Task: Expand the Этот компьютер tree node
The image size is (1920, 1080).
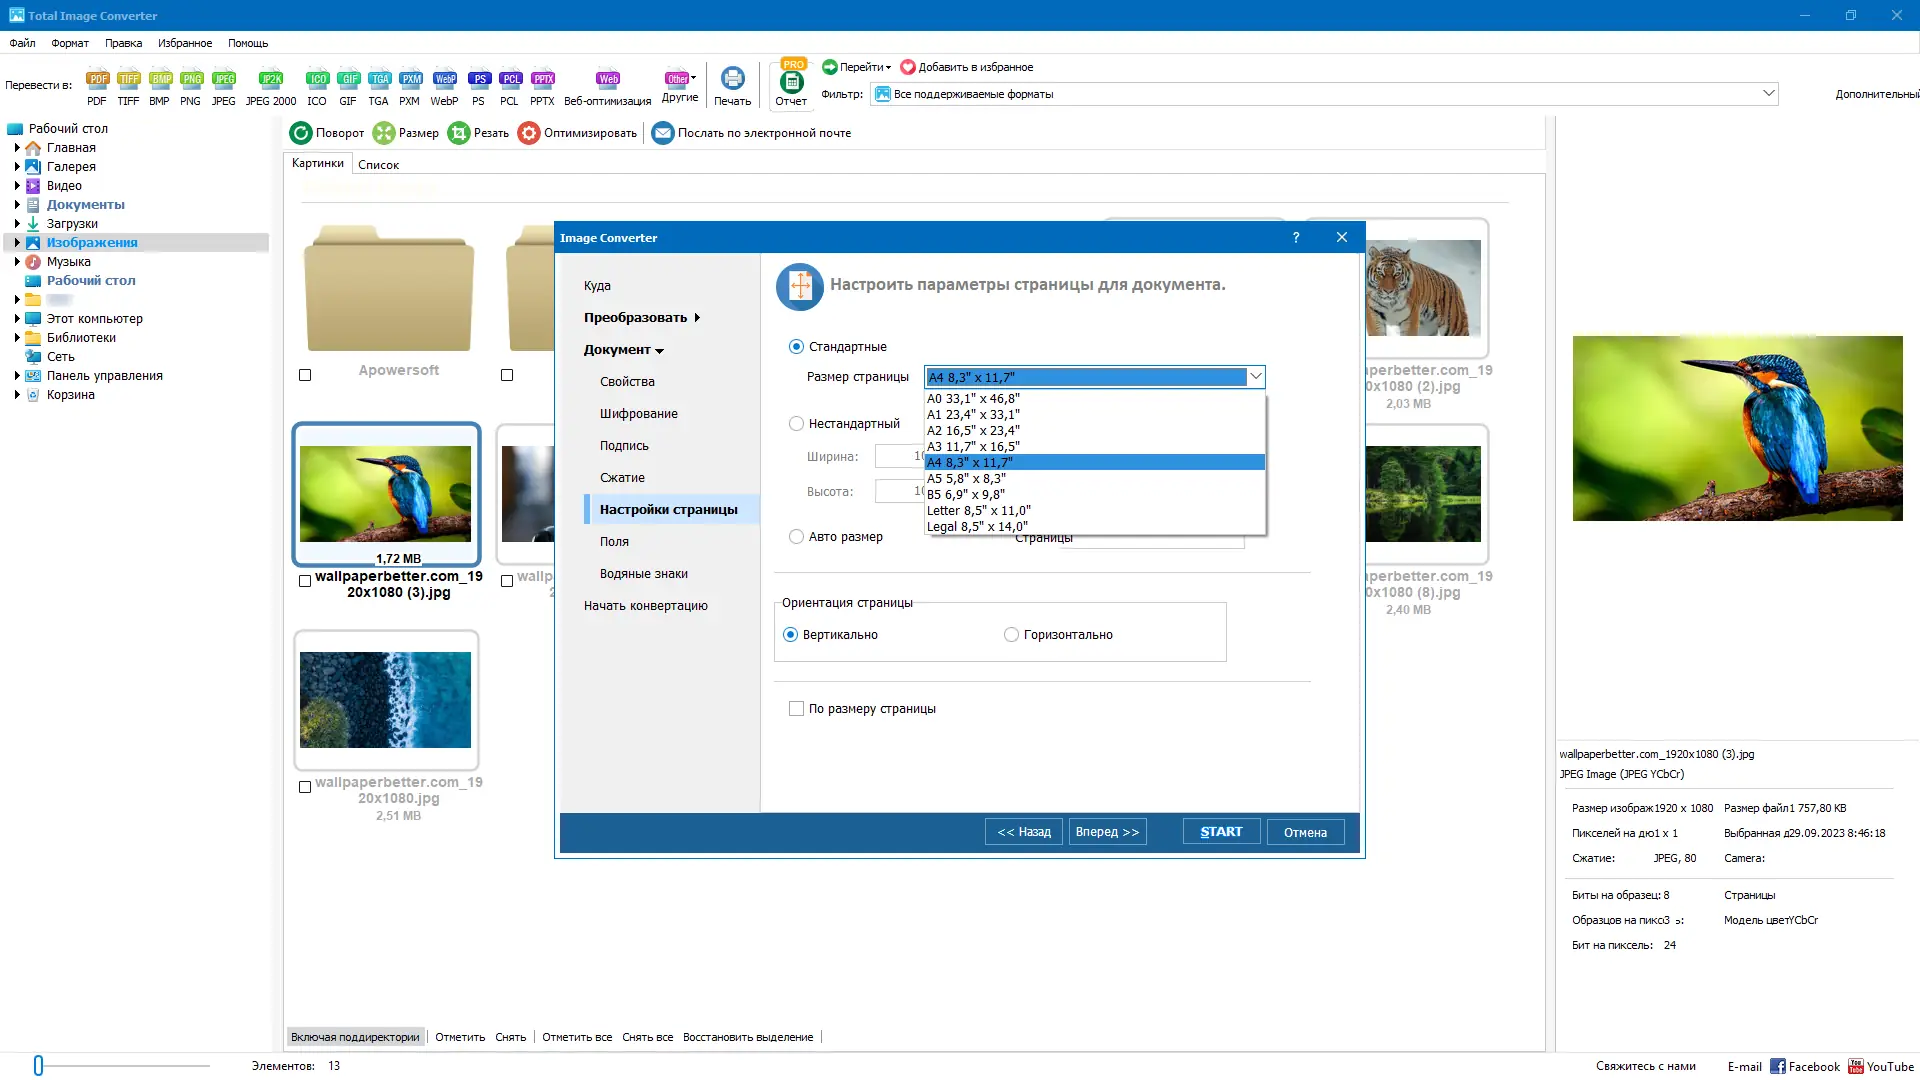Action: (17, 319)
